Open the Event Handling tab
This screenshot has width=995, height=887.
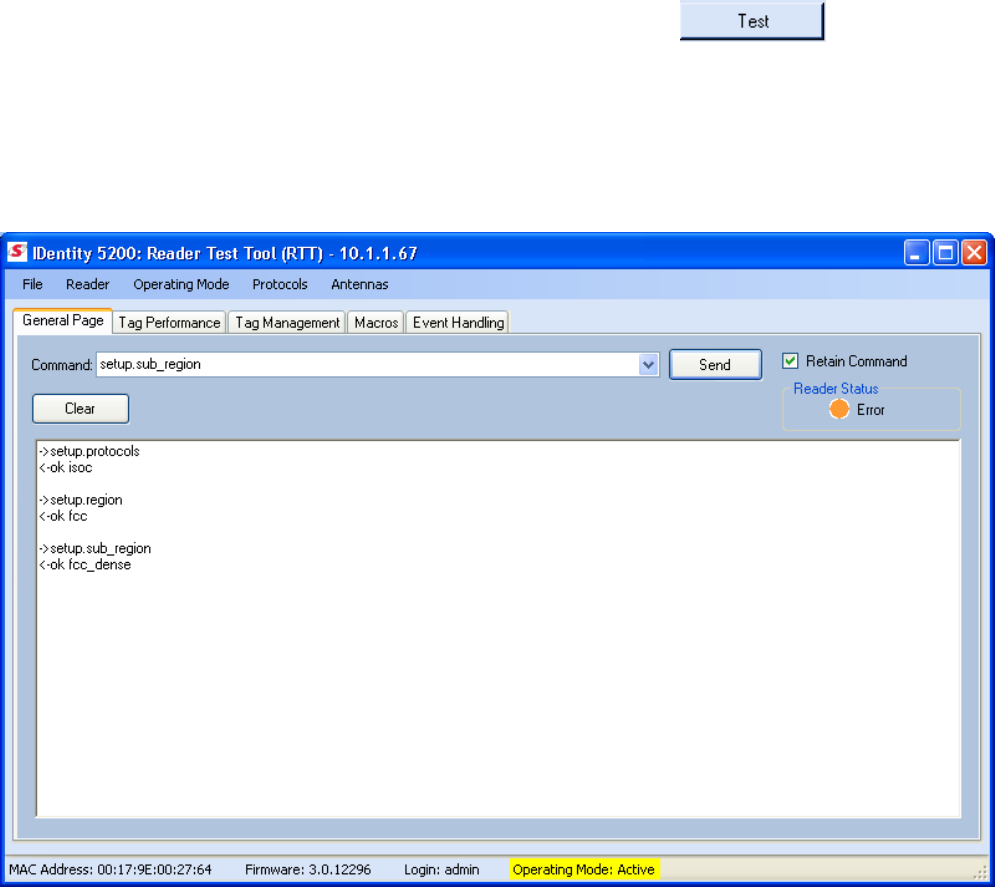pos(458,322)
